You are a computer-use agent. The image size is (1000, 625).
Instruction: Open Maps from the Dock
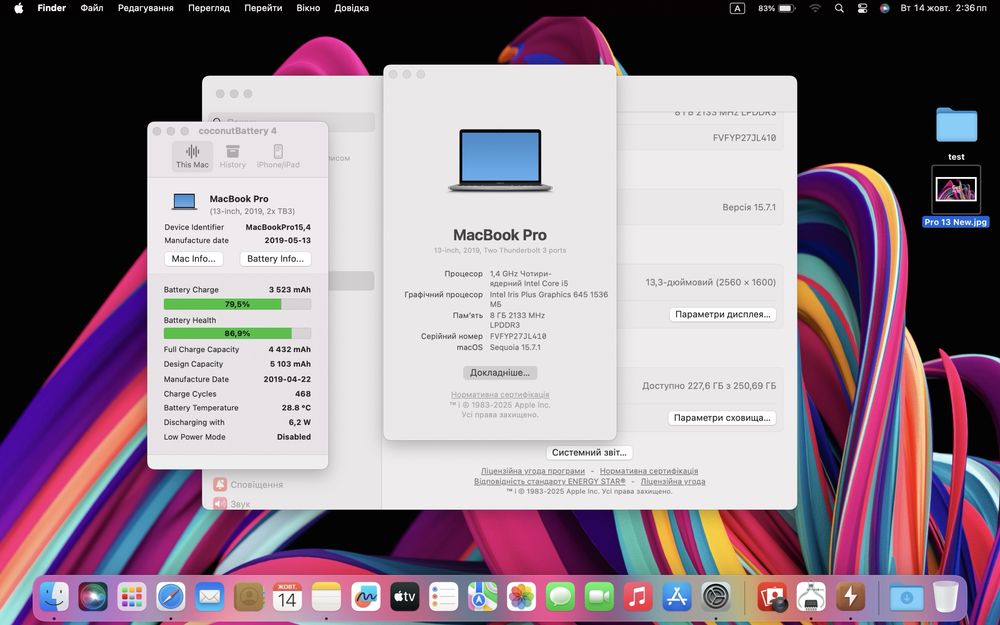pyautogui.click(x=482, y=597)
